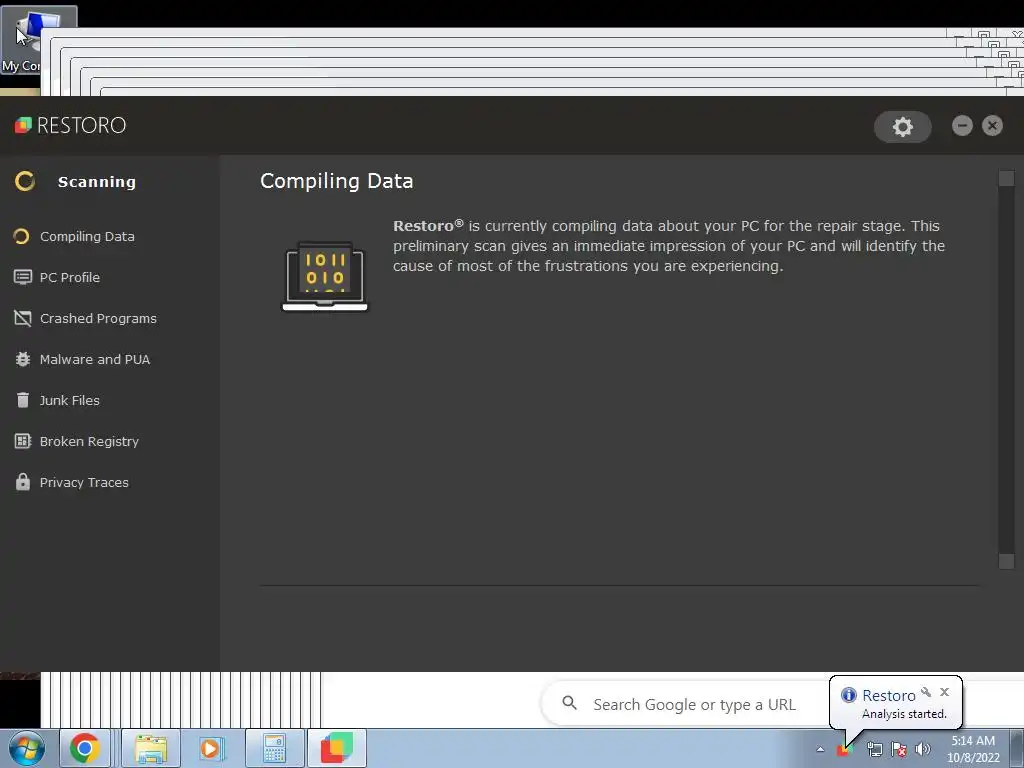Open Broken Registry section
This screenshot has height=768, width=1024.
[x=89, y=441]
